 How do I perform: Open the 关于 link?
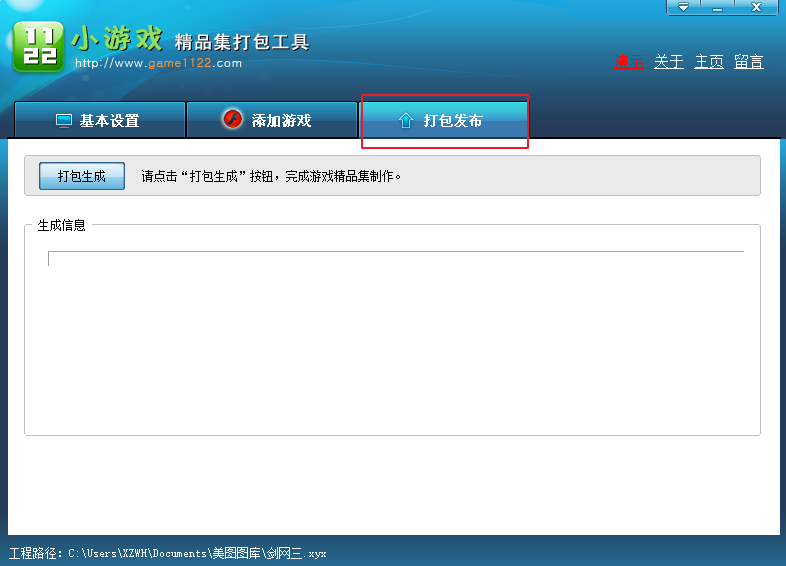click(669, 62)
